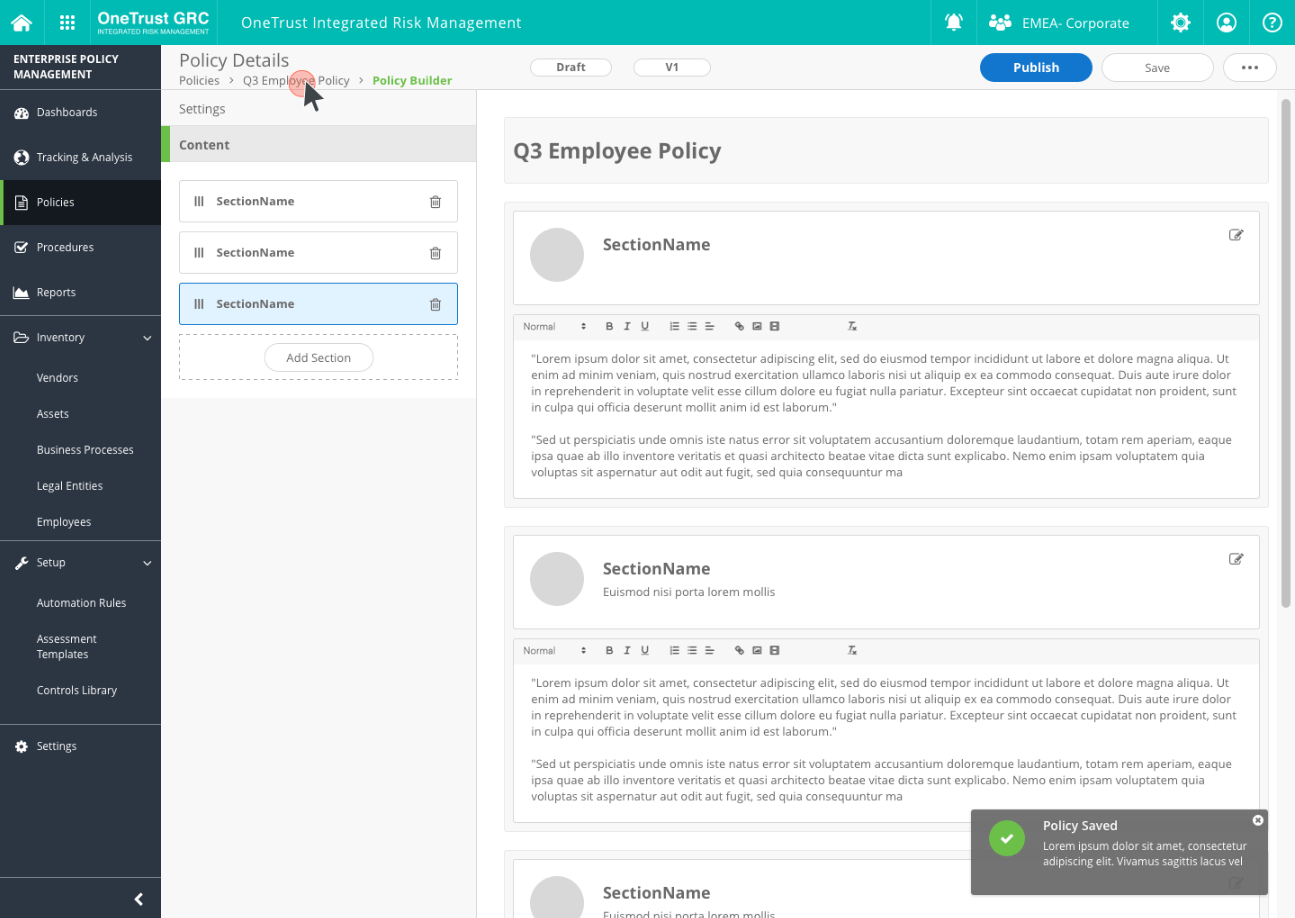Image resolution: width=1295 pixels, height=918 pixels.
Task: Open Normal style dropdown in Euismod section editor
Action: (x=555, y=651)
